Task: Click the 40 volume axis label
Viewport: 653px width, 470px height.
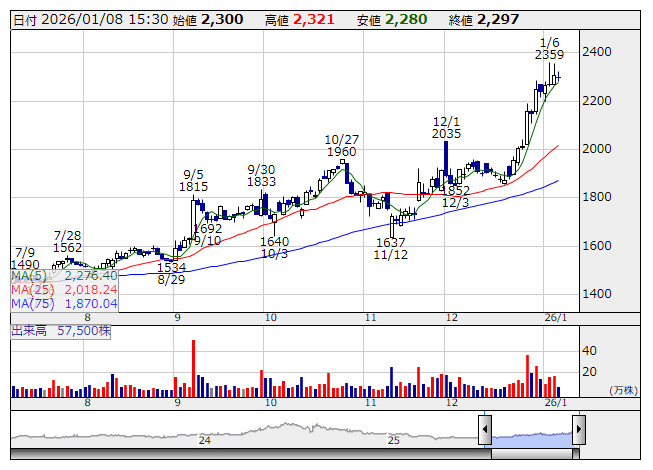Action: pyautogui.click(x=589, y=351)
